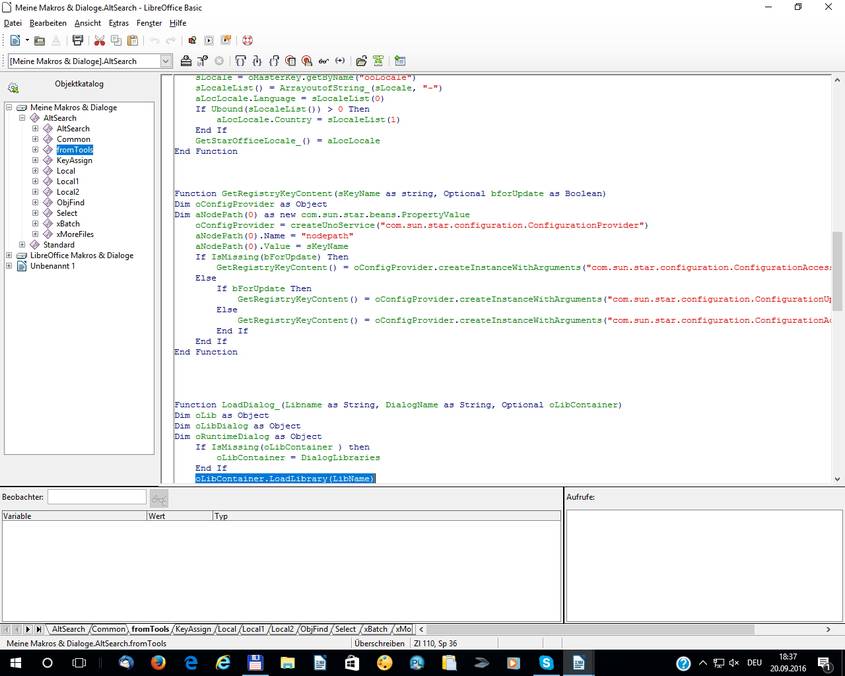Viewport: 845px width, 676px height.
Task: Open the Extras menu
Action: click(119, 23)
